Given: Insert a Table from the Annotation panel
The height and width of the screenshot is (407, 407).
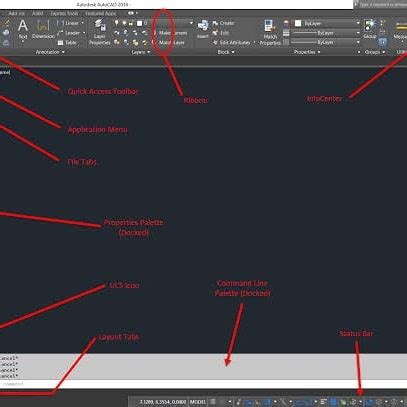Looking at the screenshot, I should pyautogui.click(x=67, y=43).
